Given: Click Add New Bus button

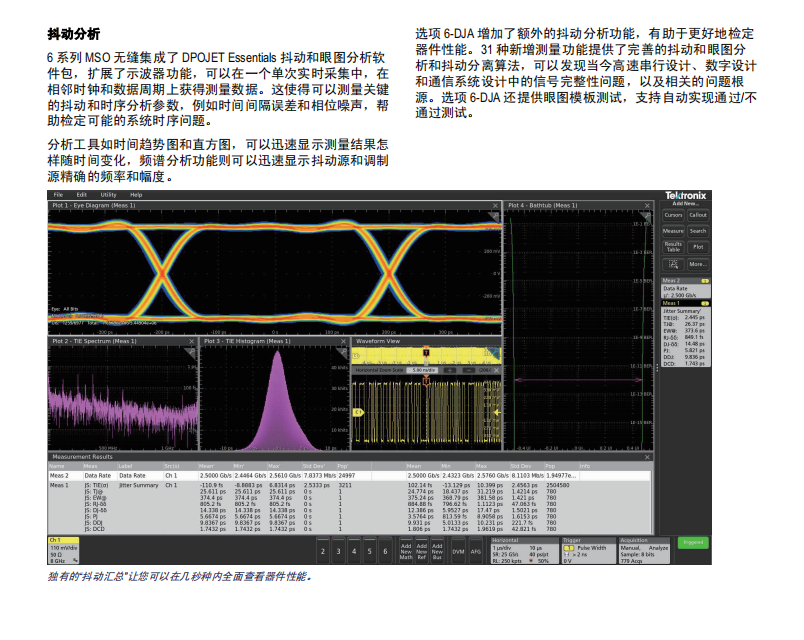Looking at the screenshot, I should [437, 551].
